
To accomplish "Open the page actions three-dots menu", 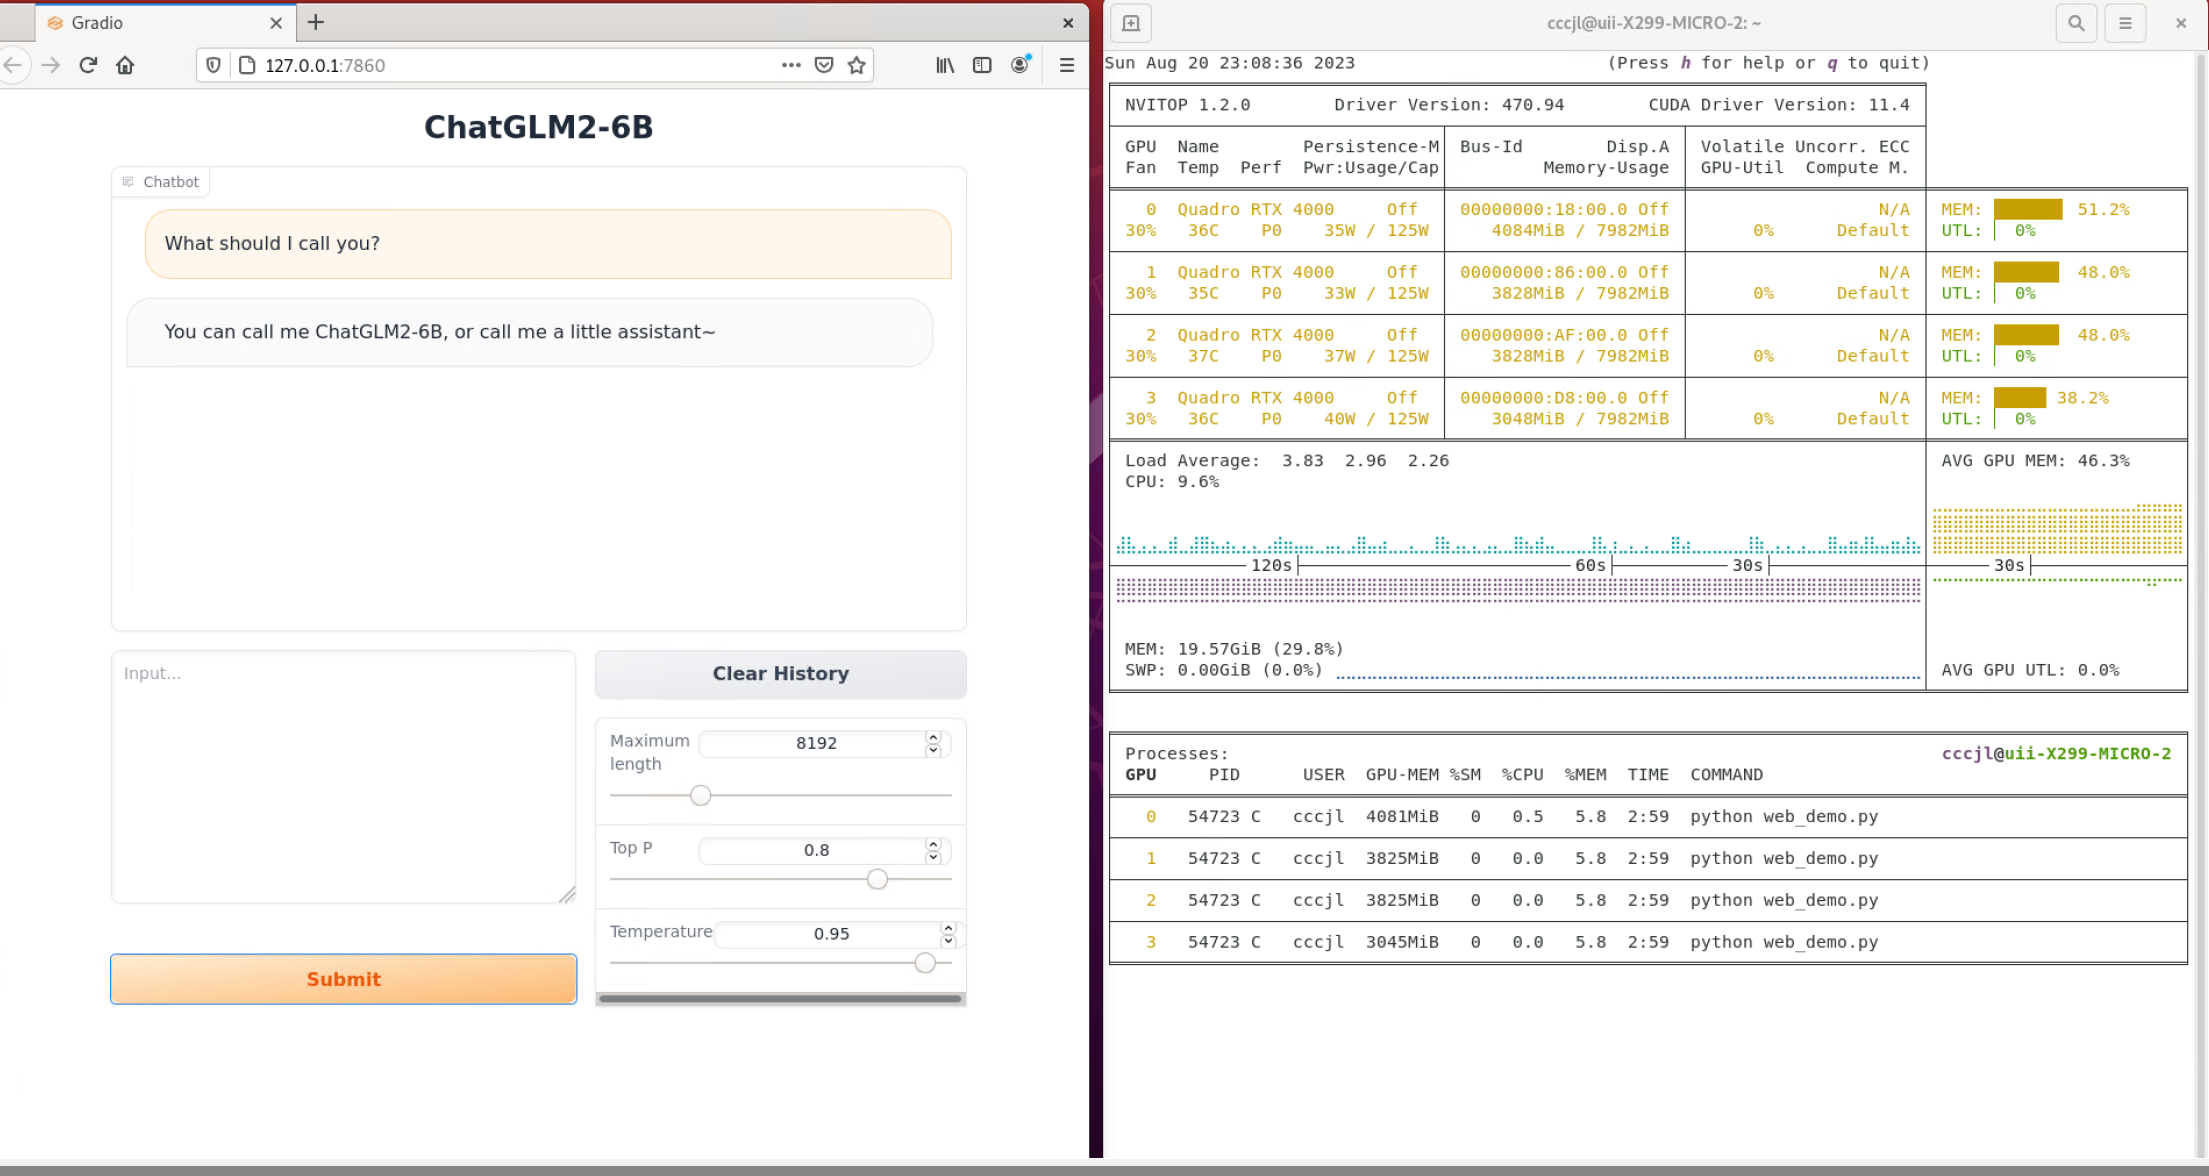I will 791,65.
